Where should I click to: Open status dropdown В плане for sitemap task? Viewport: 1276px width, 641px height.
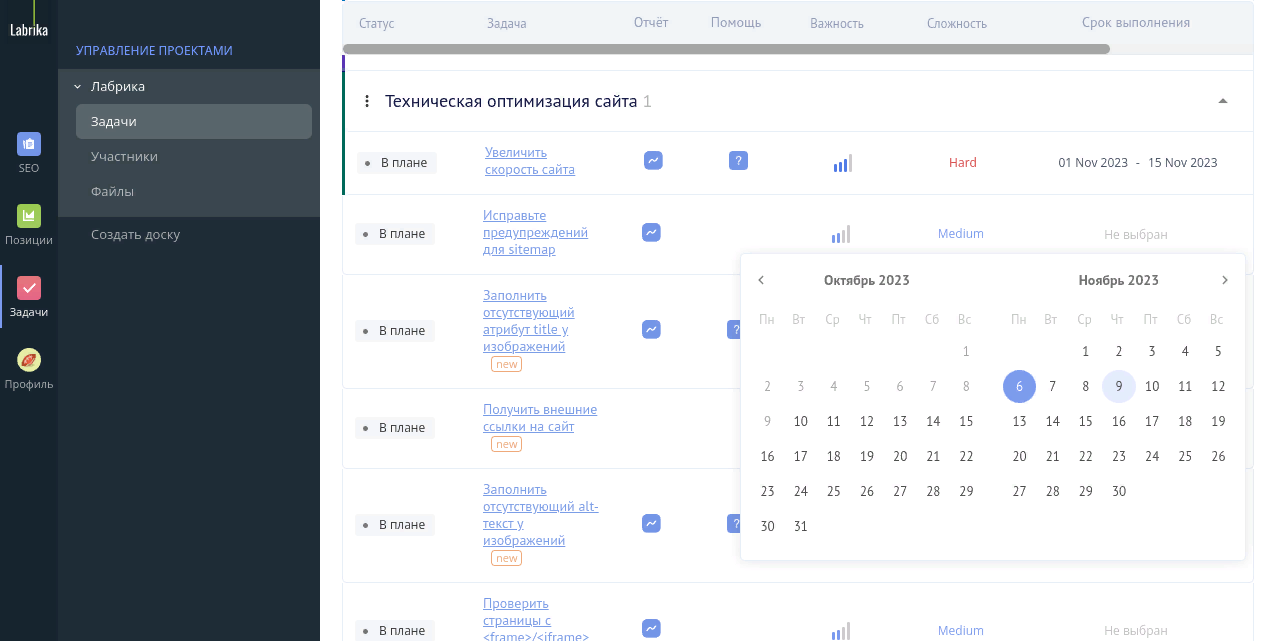point(395,234)
